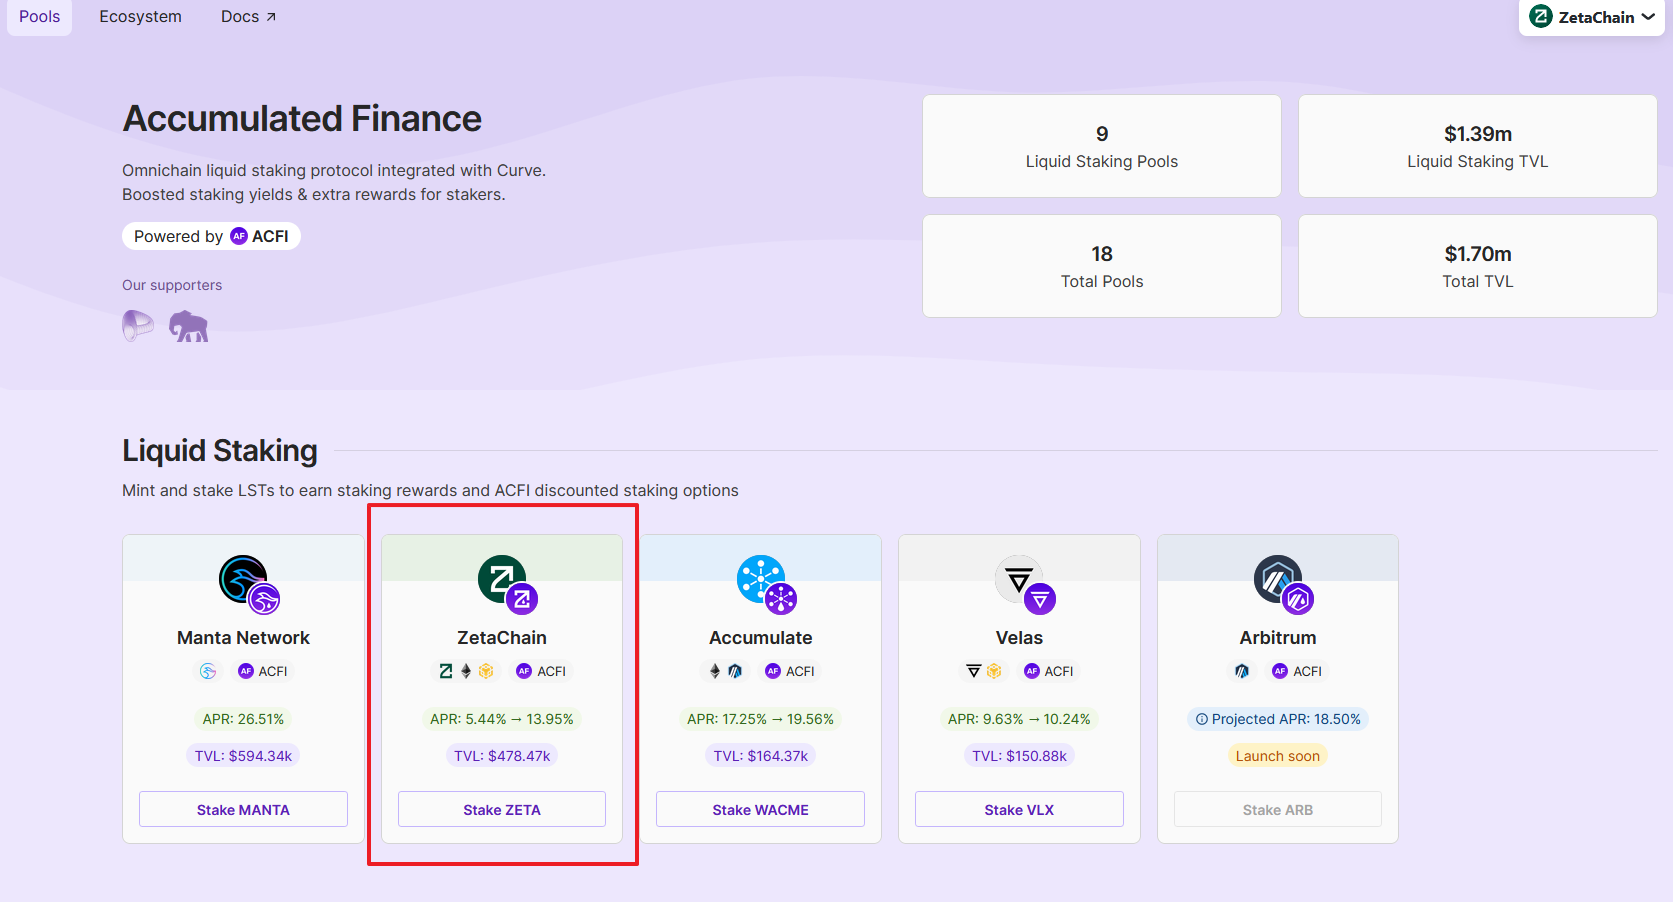Open the Pools tab
Screen dimensions: 1673x902
pos(39,16)
